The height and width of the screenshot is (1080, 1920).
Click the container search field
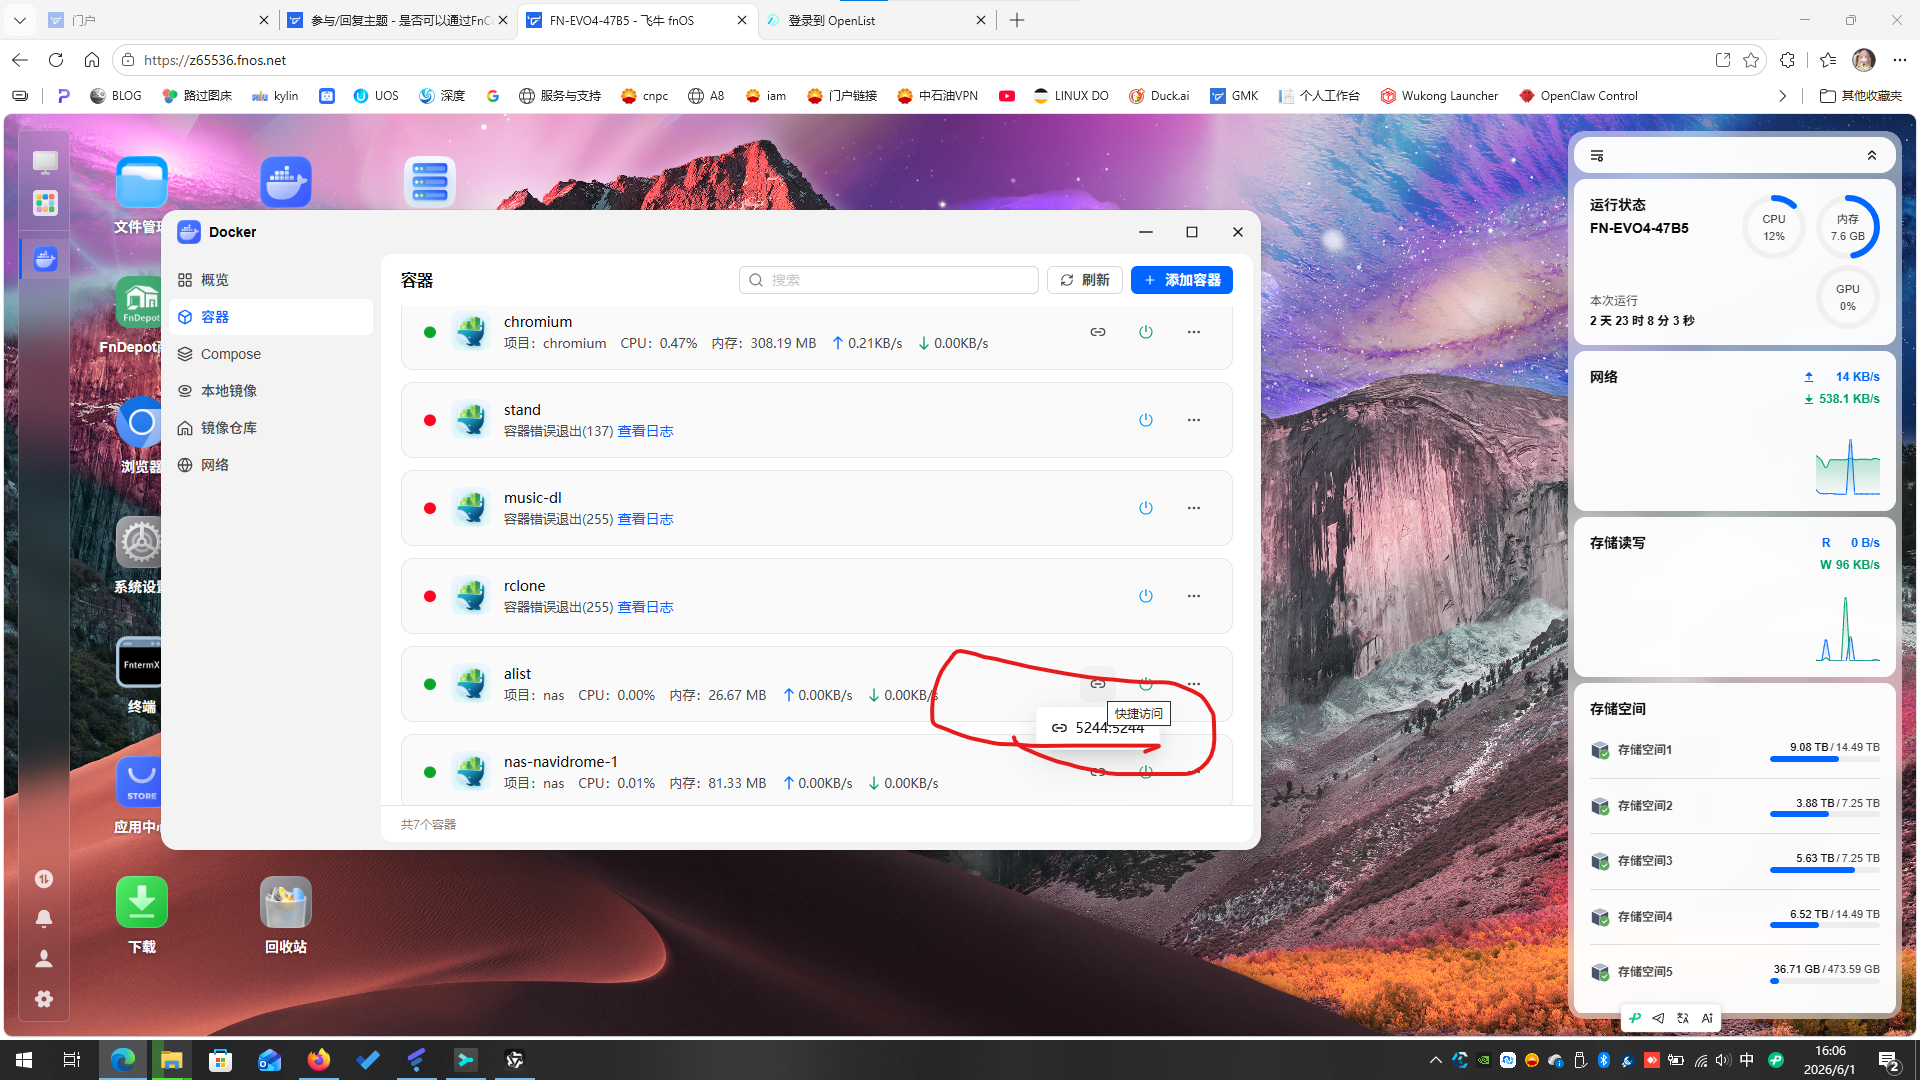tap(888, 280)
